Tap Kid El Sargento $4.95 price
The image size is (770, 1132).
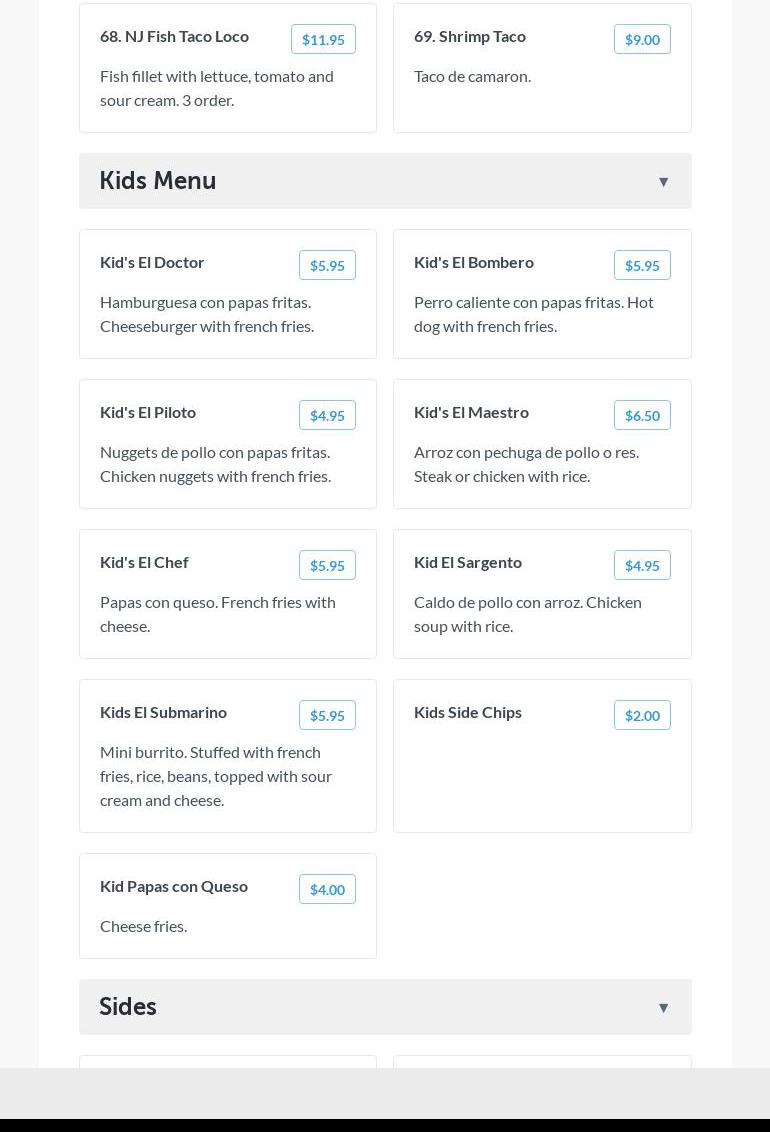tap(642, 566)
